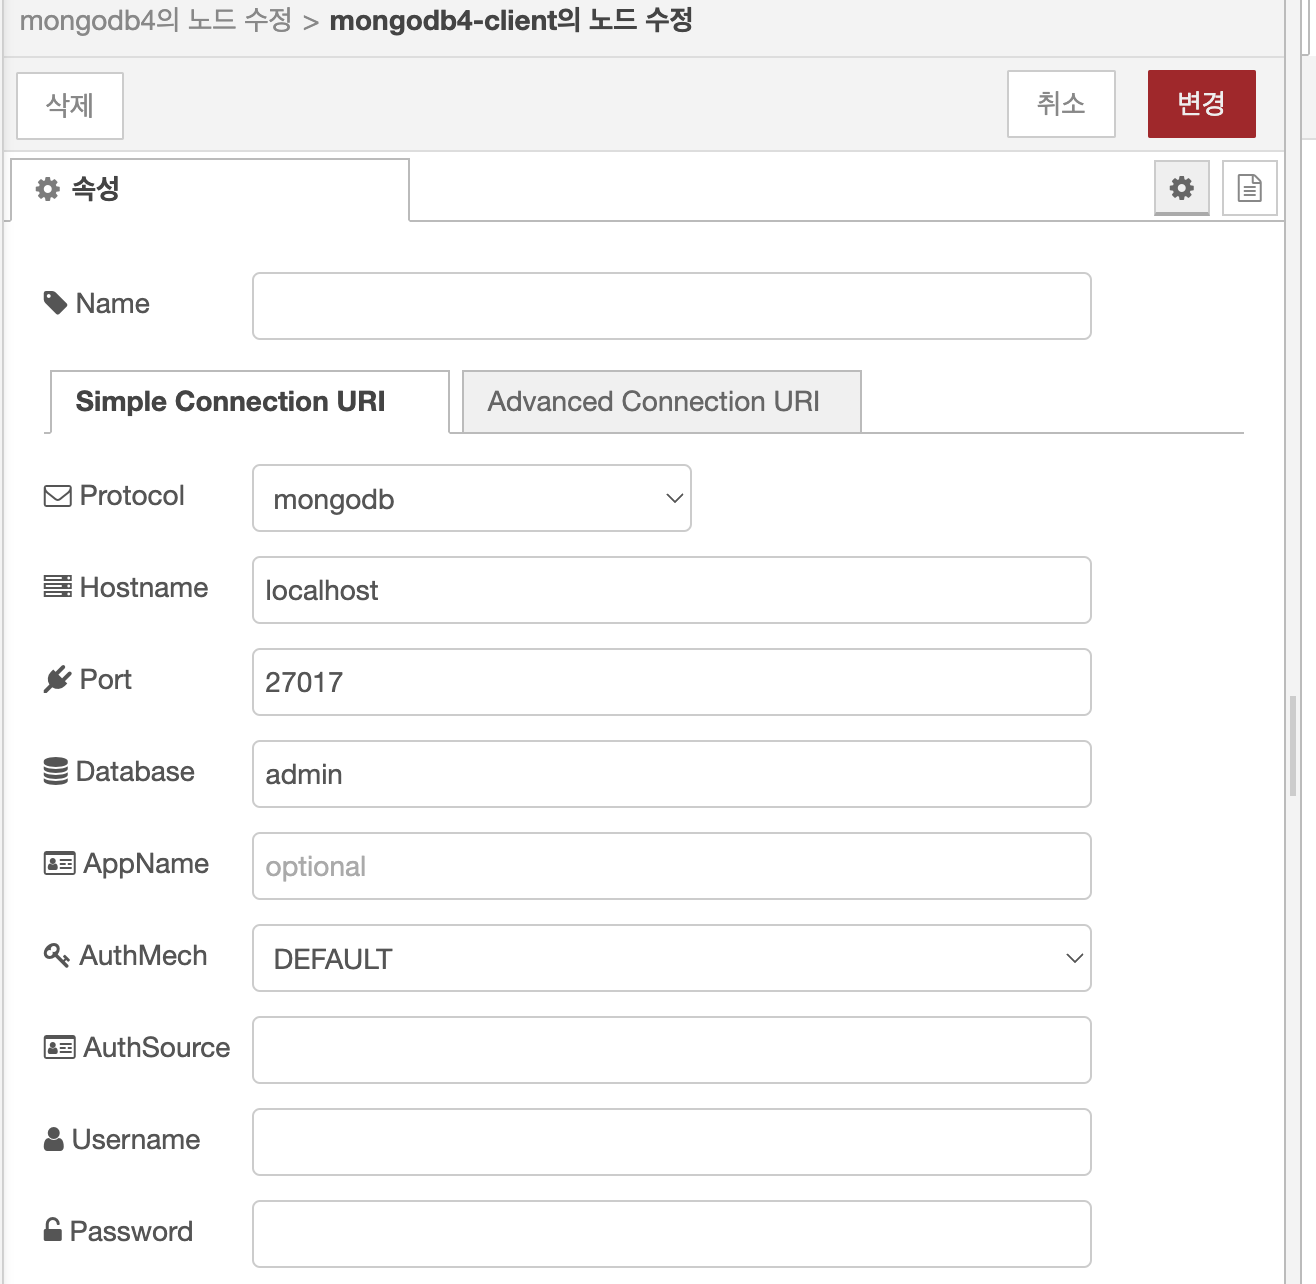Focus the Name input field
Screen dimensions: 1316x1284
[672, 306]
